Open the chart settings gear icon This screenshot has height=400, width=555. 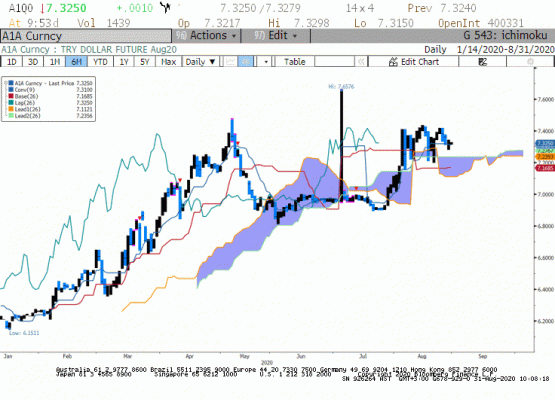(x=530, y=62)
